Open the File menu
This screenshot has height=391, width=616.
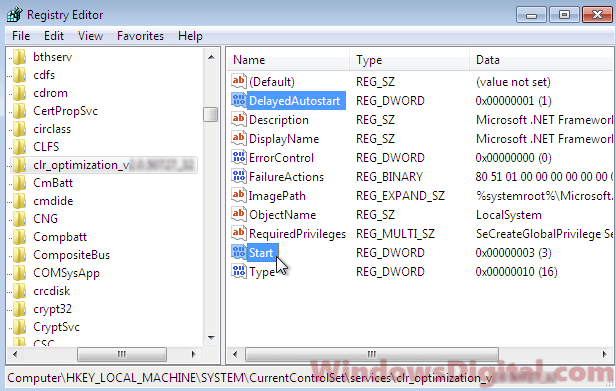[x=21, y=36]
